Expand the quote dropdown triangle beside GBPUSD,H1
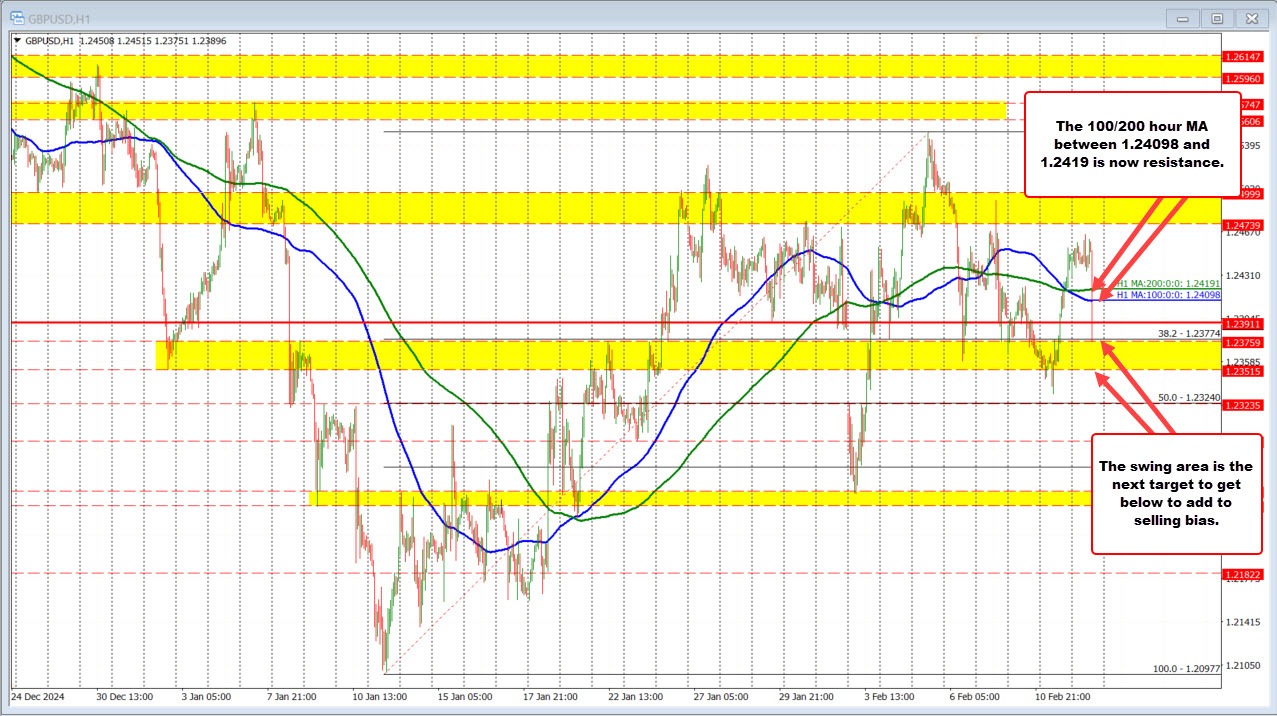Image resolution: width=1277 pixels, height=716 pixels. [19, 41]
